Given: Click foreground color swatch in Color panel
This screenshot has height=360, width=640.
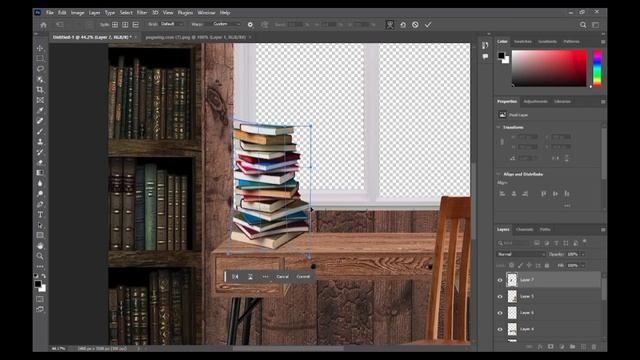Looking at the screenshot, I should (501, 56).
